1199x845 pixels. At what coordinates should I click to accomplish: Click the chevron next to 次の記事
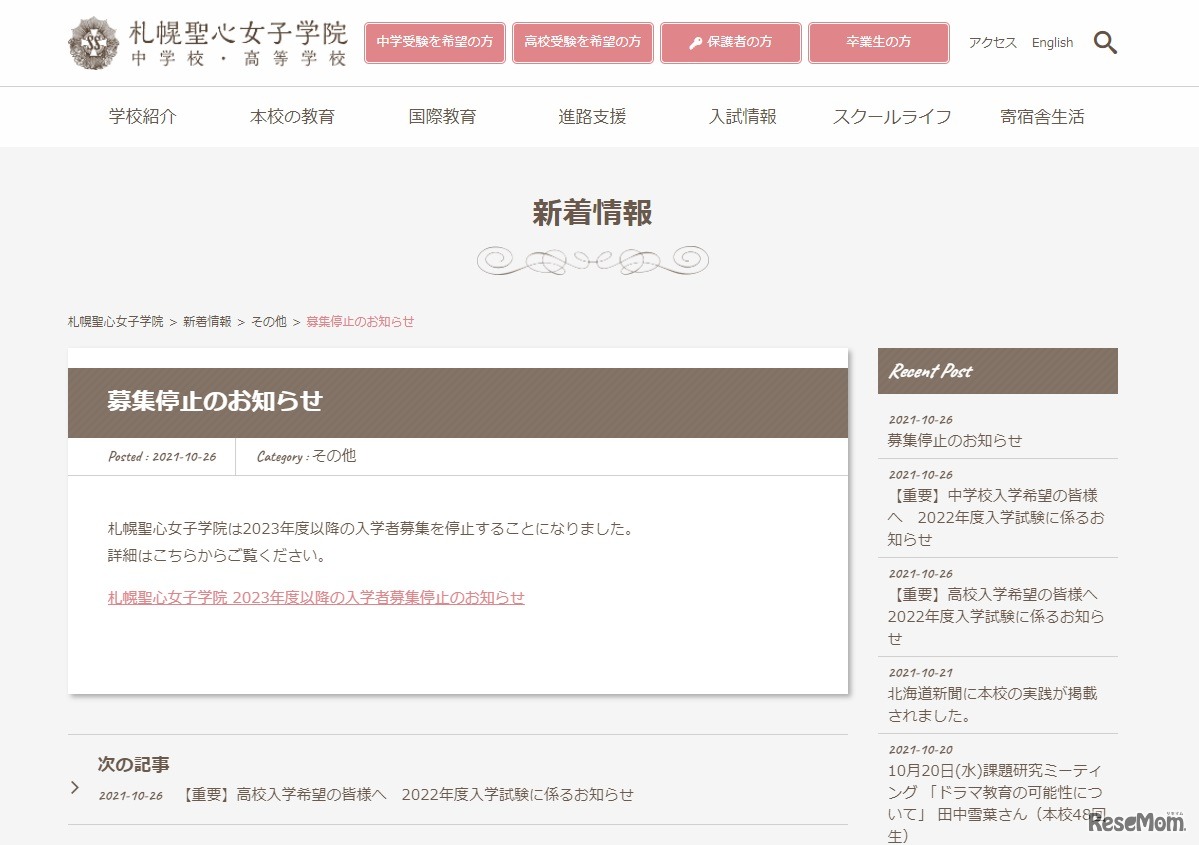75,787
